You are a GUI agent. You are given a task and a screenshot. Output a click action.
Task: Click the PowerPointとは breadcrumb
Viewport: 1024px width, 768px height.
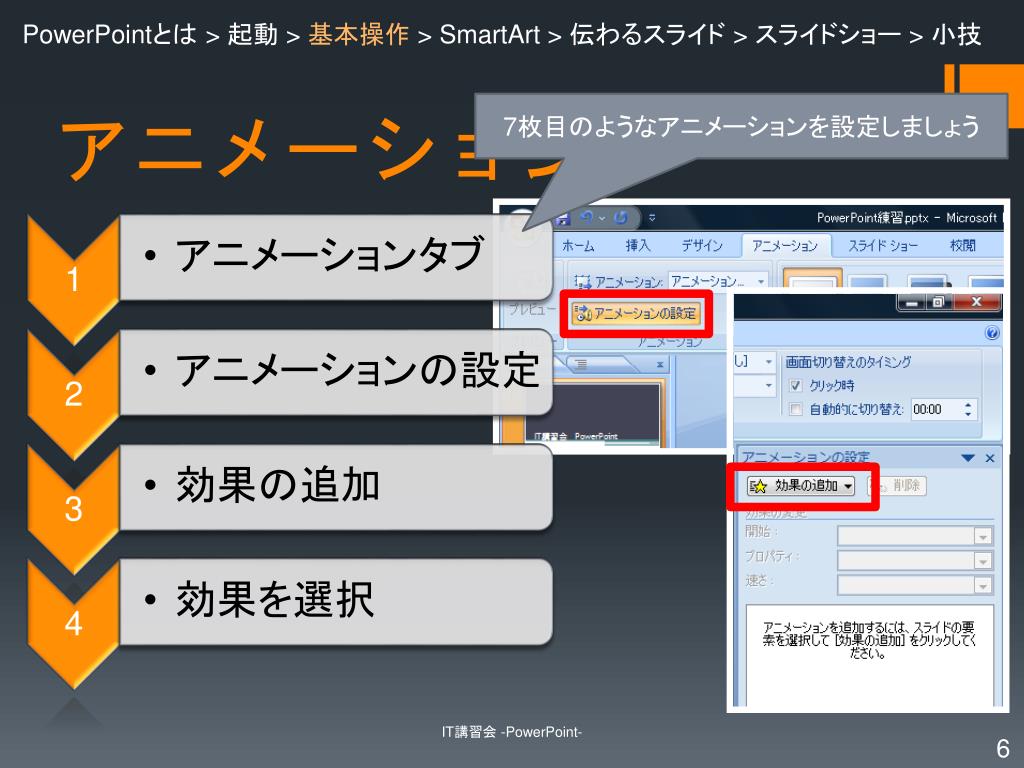[110, 34]
